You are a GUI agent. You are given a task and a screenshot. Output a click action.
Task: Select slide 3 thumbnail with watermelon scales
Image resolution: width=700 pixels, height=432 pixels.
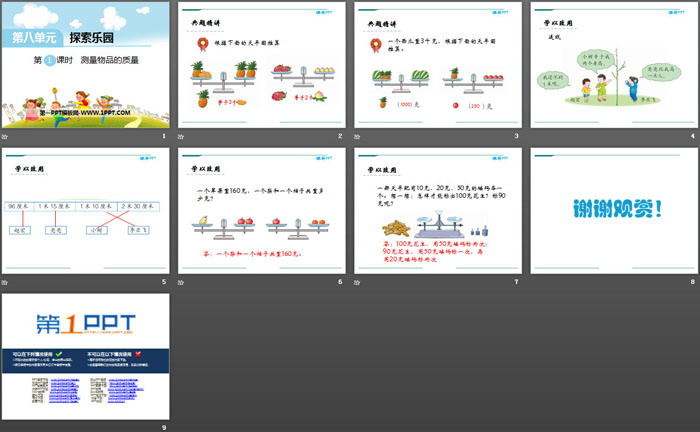[x=438, y=65]
